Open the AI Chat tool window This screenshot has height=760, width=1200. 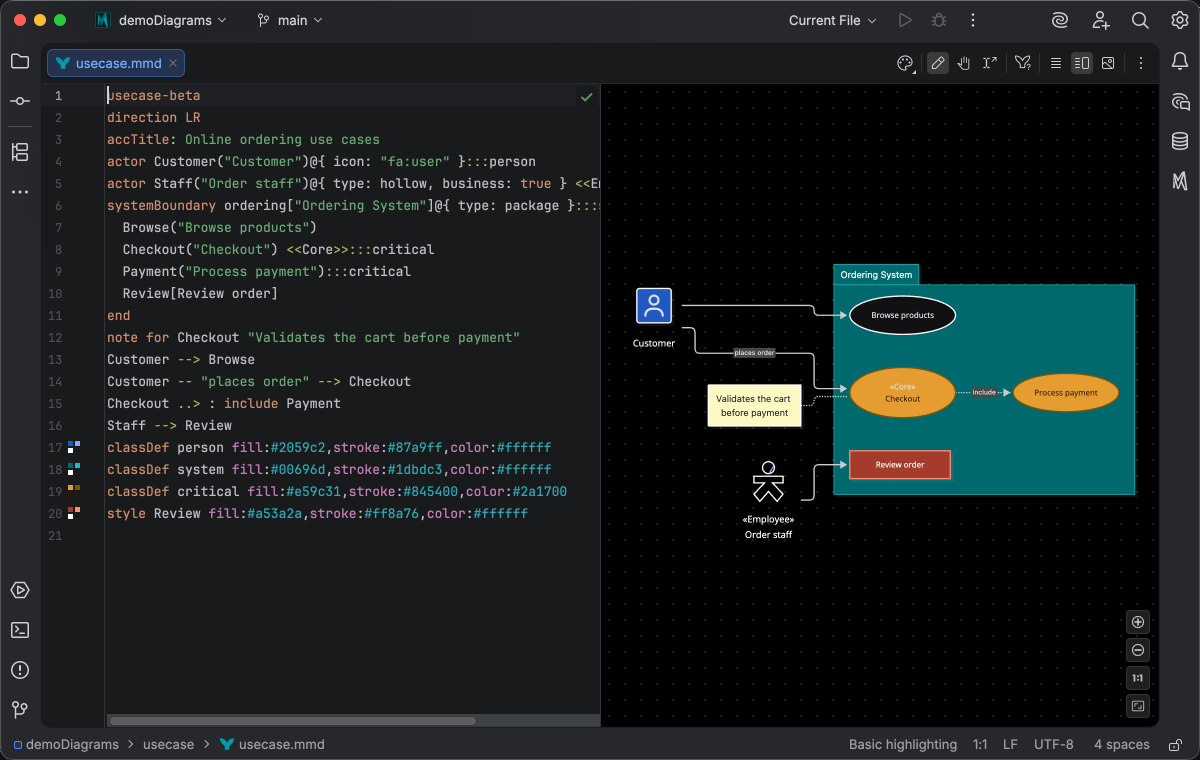pyautogui.click(x=1180, y=101)
